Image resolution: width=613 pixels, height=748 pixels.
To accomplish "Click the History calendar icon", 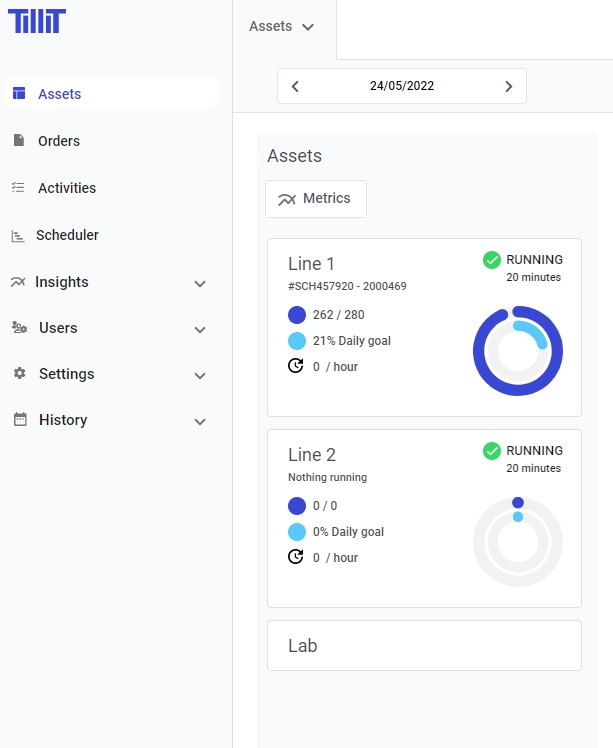I will click(19, 420).
